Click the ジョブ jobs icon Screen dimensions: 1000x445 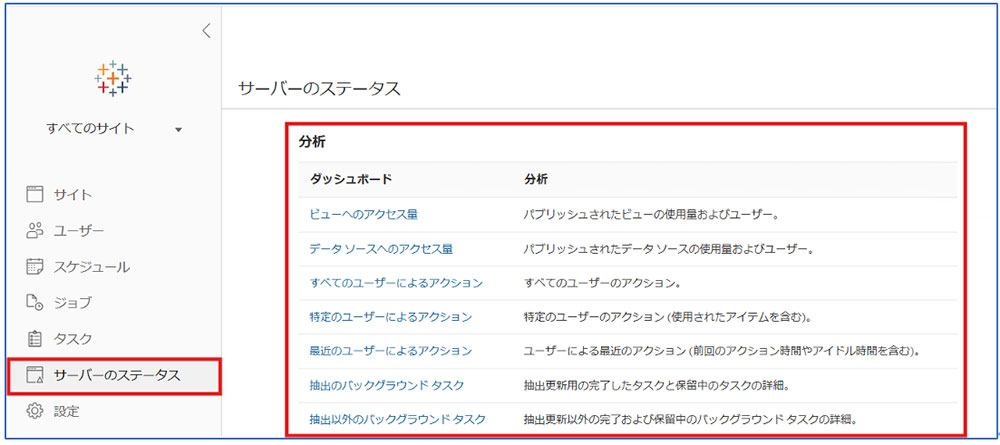[35, 303]
